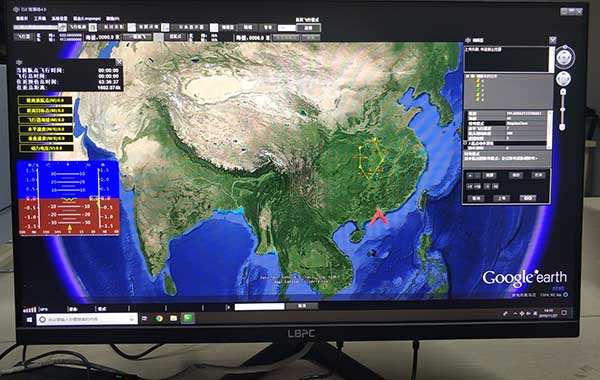Open the Windows Start menu
The height and width of the screenshot is (380, 600).
pos(29,319)
